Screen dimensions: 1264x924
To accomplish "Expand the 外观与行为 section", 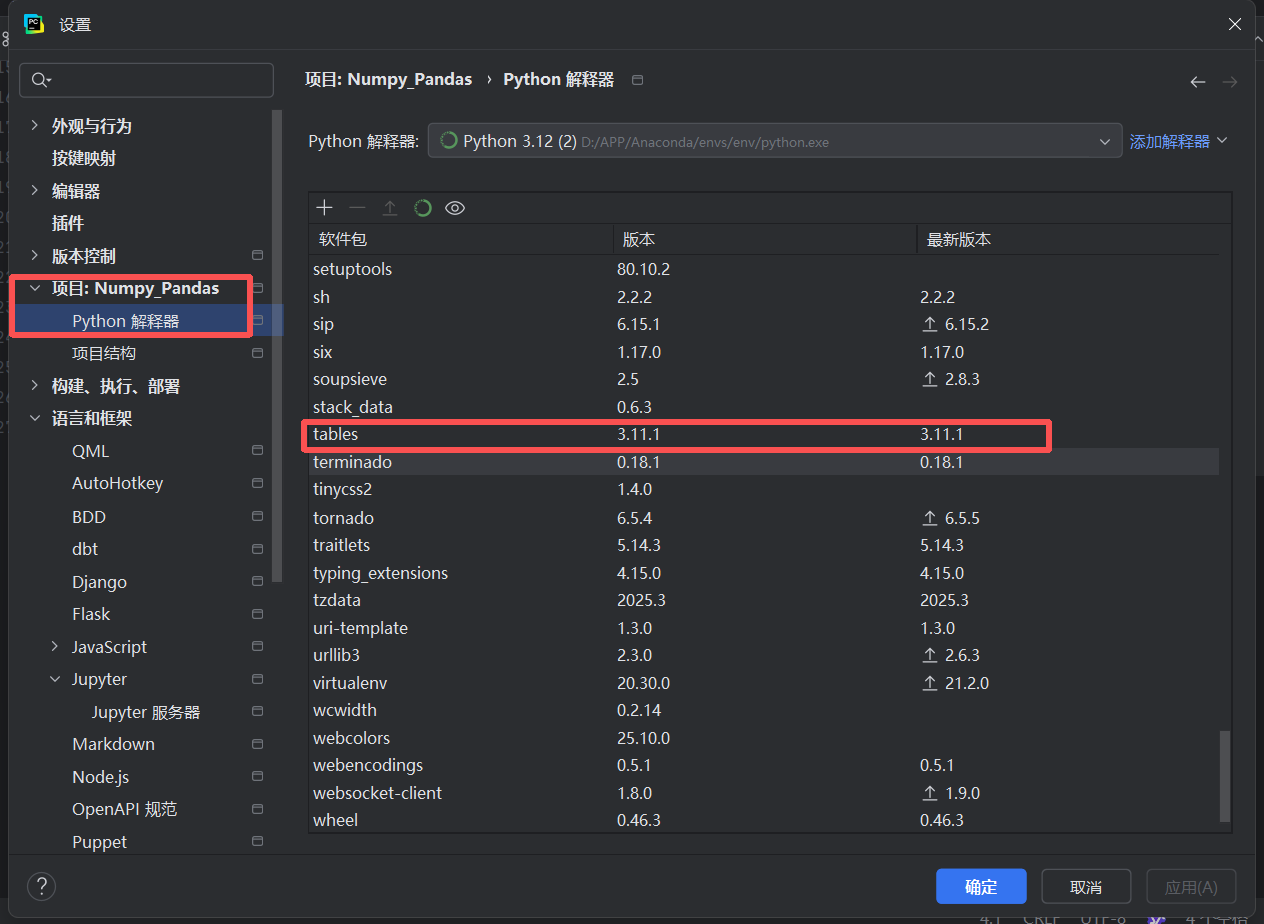I will 35,126.
